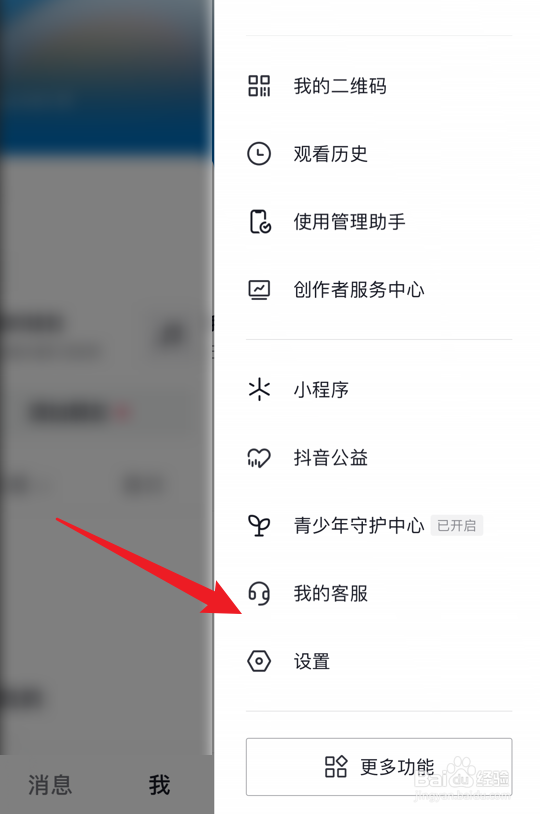Switch to the 我 bottom tab

[159, 784]
